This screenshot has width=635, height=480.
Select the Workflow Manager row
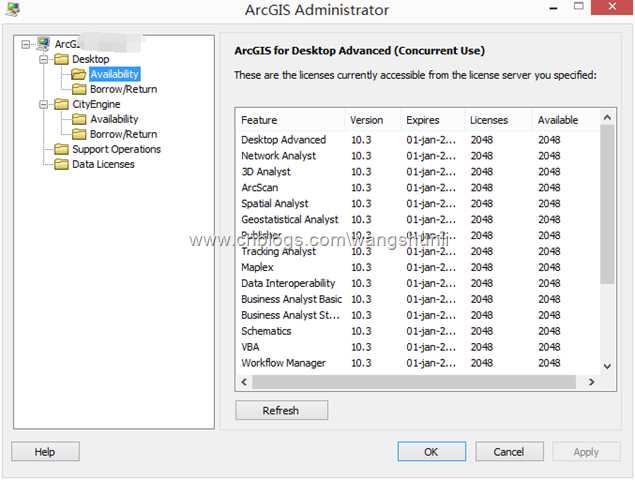pos(417,363)
